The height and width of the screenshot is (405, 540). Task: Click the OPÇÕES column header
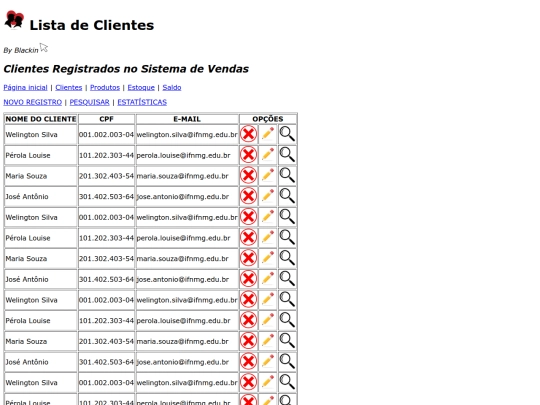268,119
